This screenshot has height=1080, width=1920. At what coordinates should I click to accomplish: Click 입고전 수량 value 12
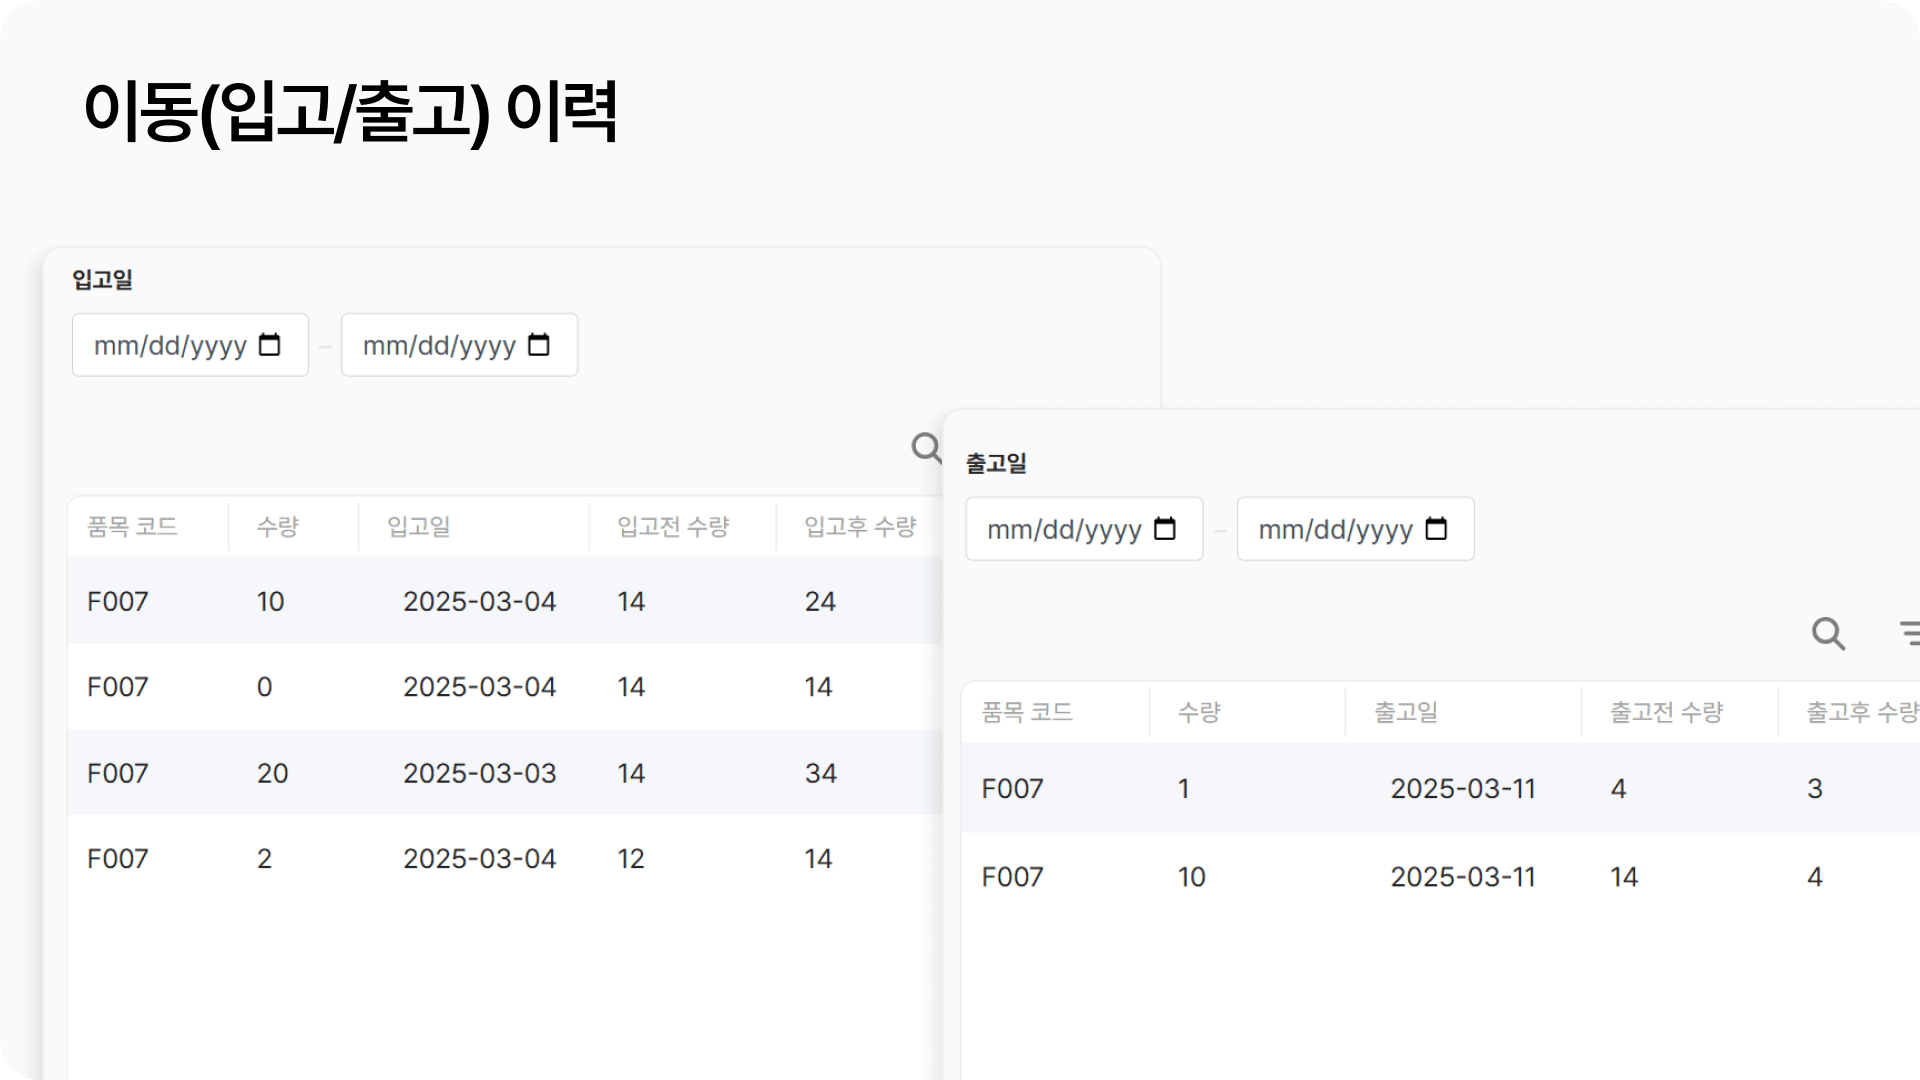pyautogui.click(x=631, y=859)
